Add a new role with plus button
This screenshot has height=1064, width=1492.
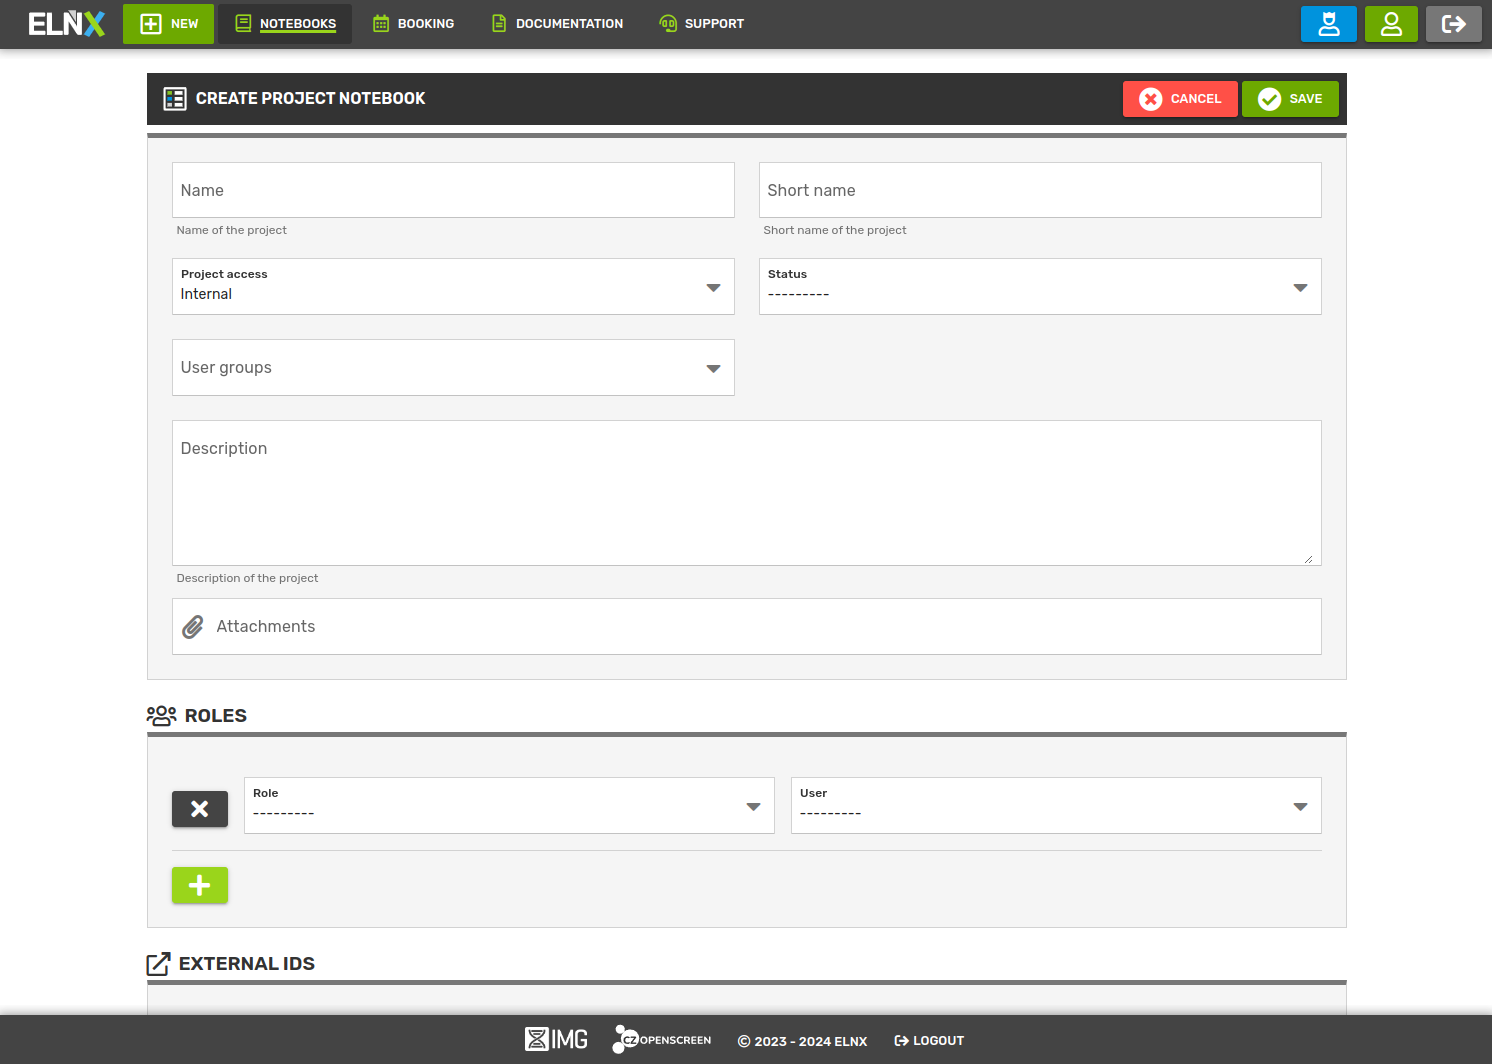coord(200,885)
